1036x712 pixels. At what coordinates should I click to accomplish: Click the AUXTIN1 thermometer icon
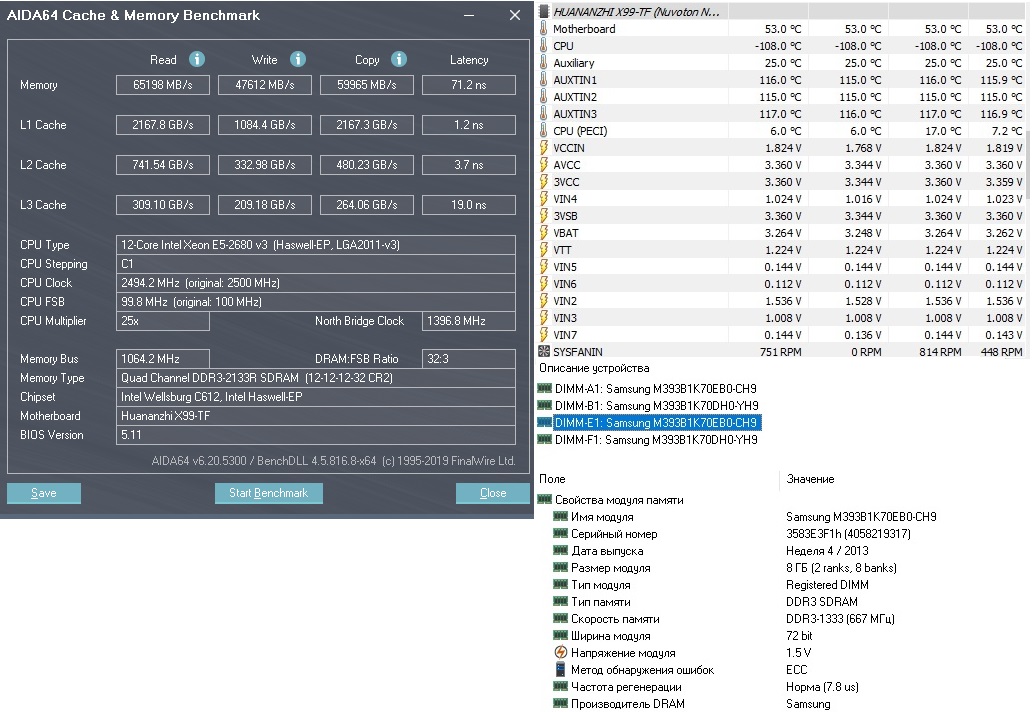(544, 79)
